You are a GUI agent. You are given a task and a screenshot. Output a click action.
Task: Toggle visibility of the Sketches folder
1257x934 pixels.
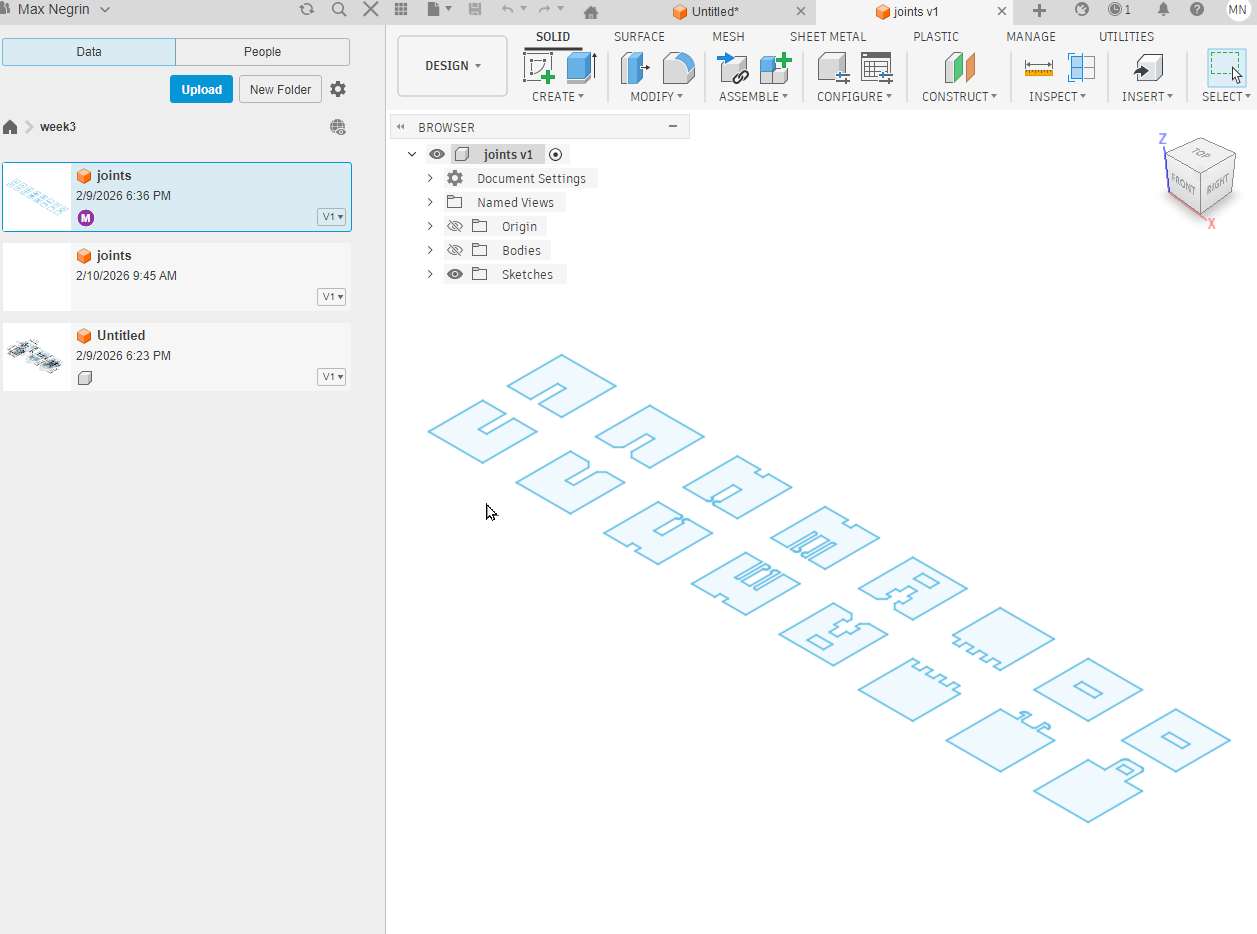tap(455, 274)
